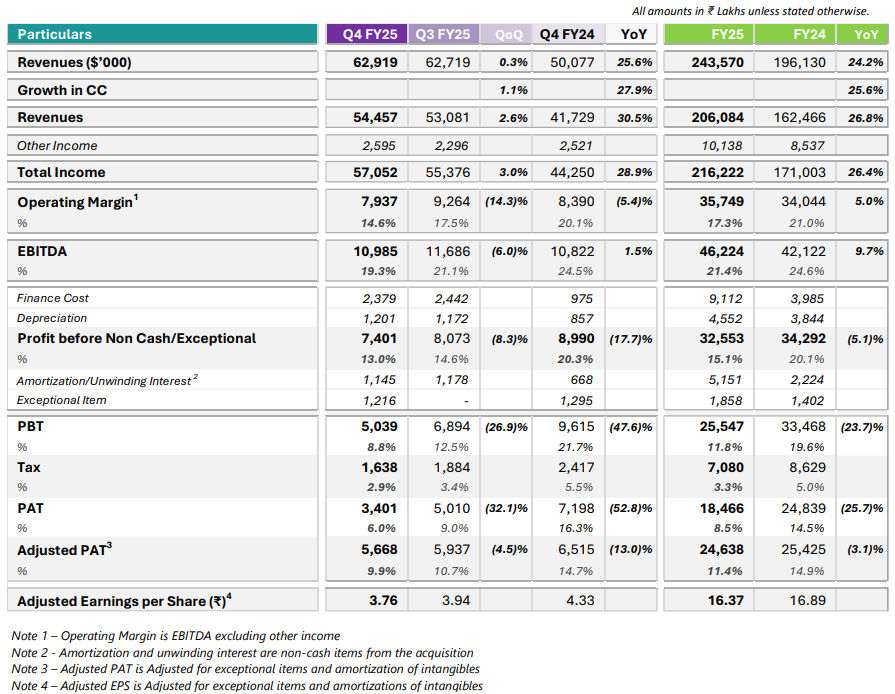Select the 34,292 FY24 profit cell
Image resolution: width=895 pixels, height=694 pixels.
[x=804, y=338]
